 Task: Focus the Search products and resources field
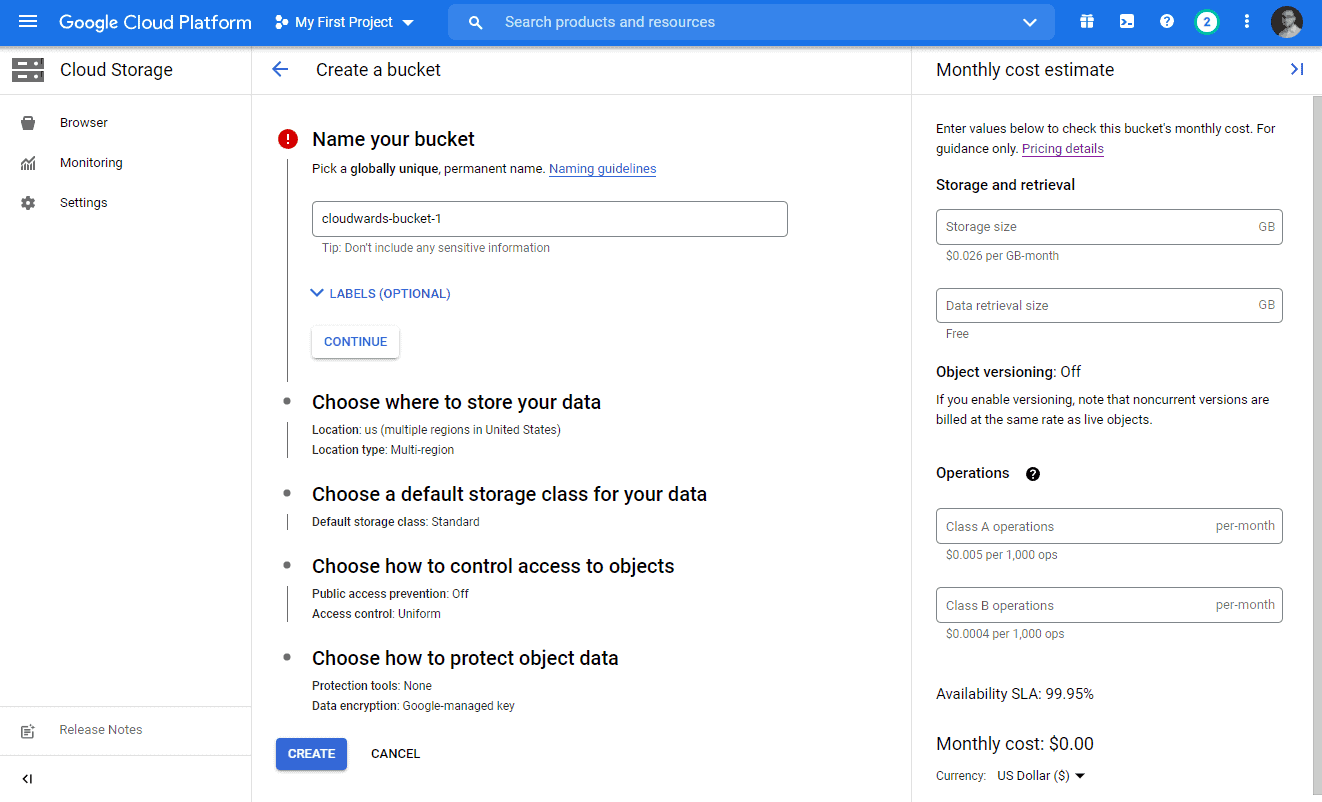[750, 22]
